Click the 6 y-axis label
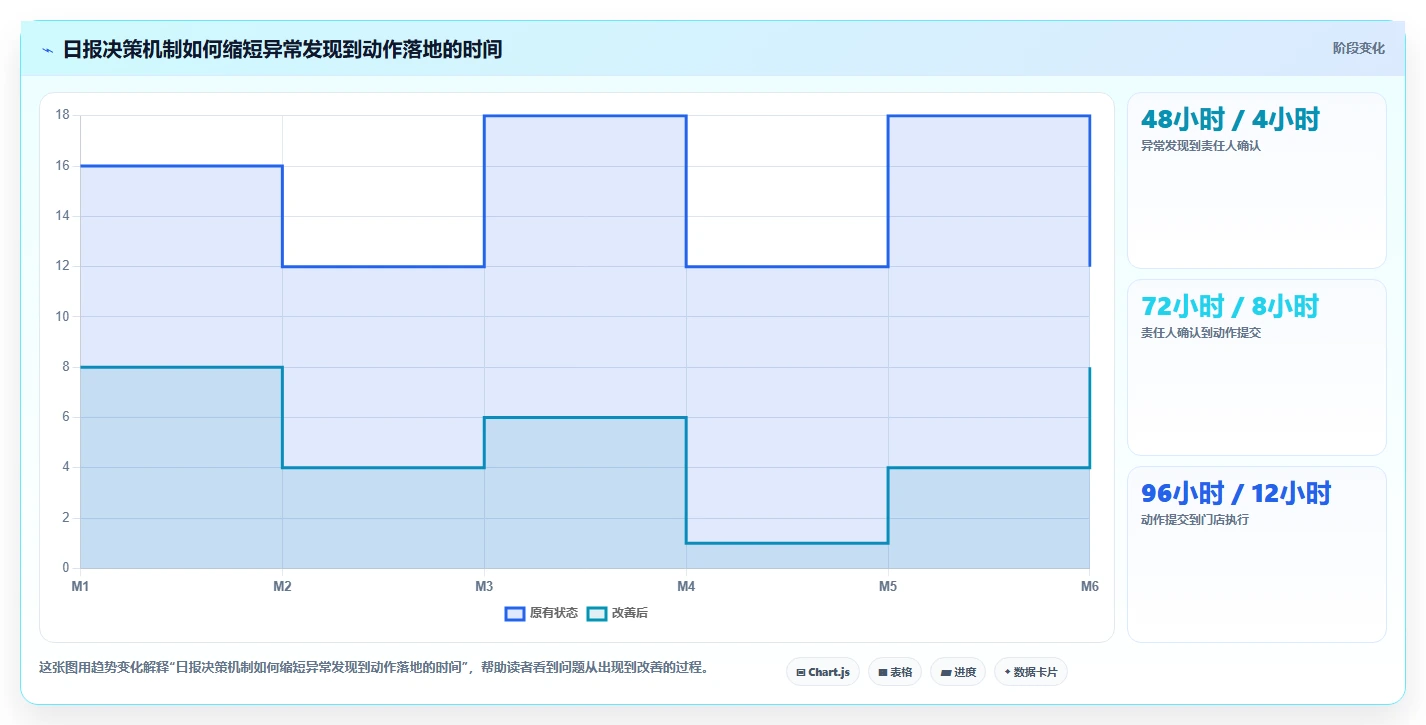 click(65, 417)
